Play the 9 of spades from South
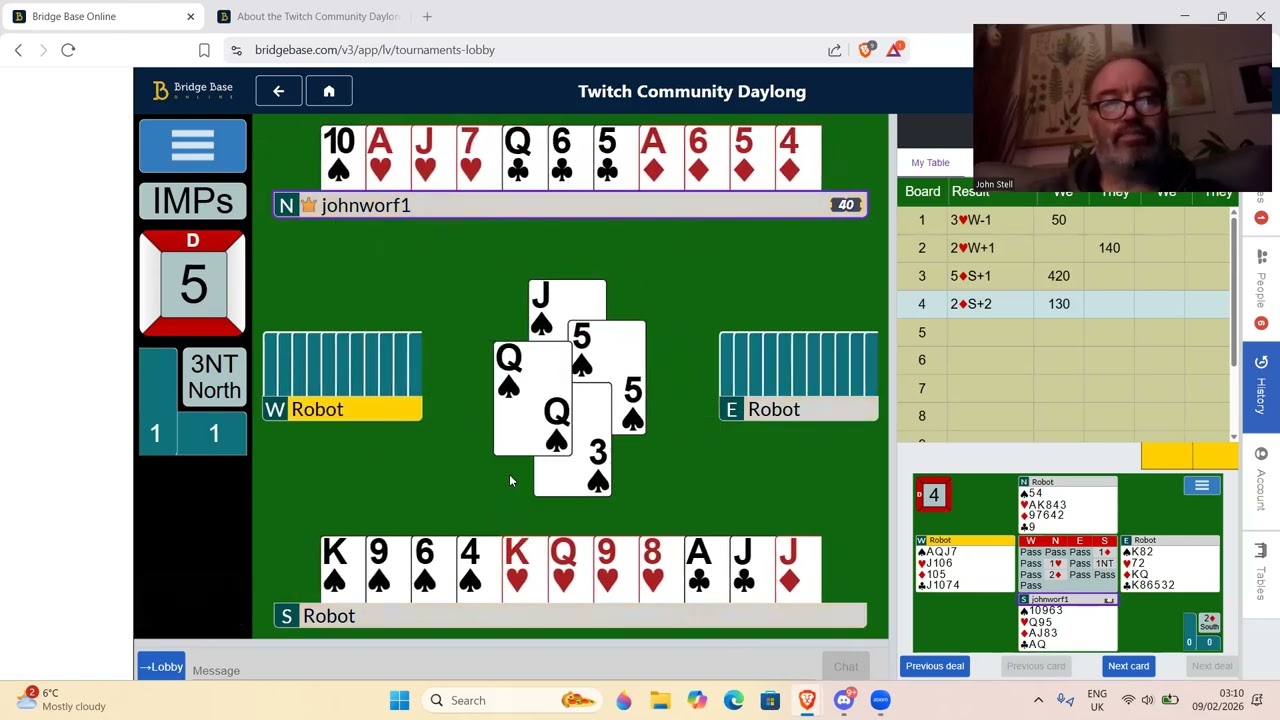Image resolution: width=1280 pixels, height=720 pixels. [x=387, y=569]
